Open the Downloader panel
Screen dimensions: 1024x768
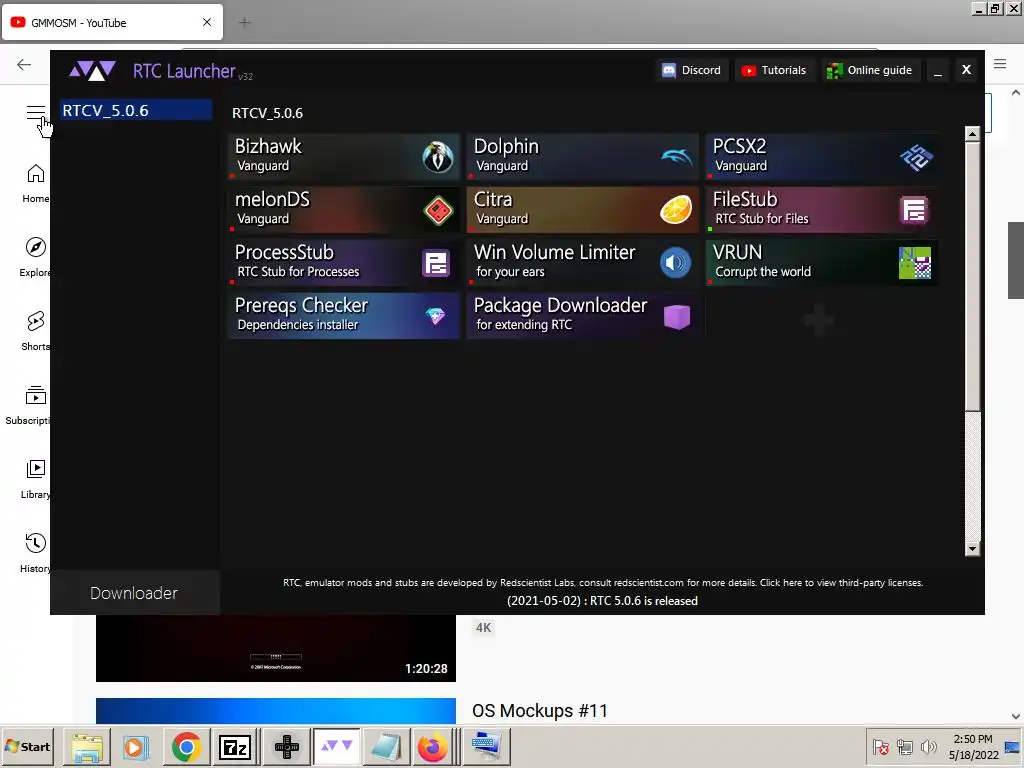click(x=134, y=593)
